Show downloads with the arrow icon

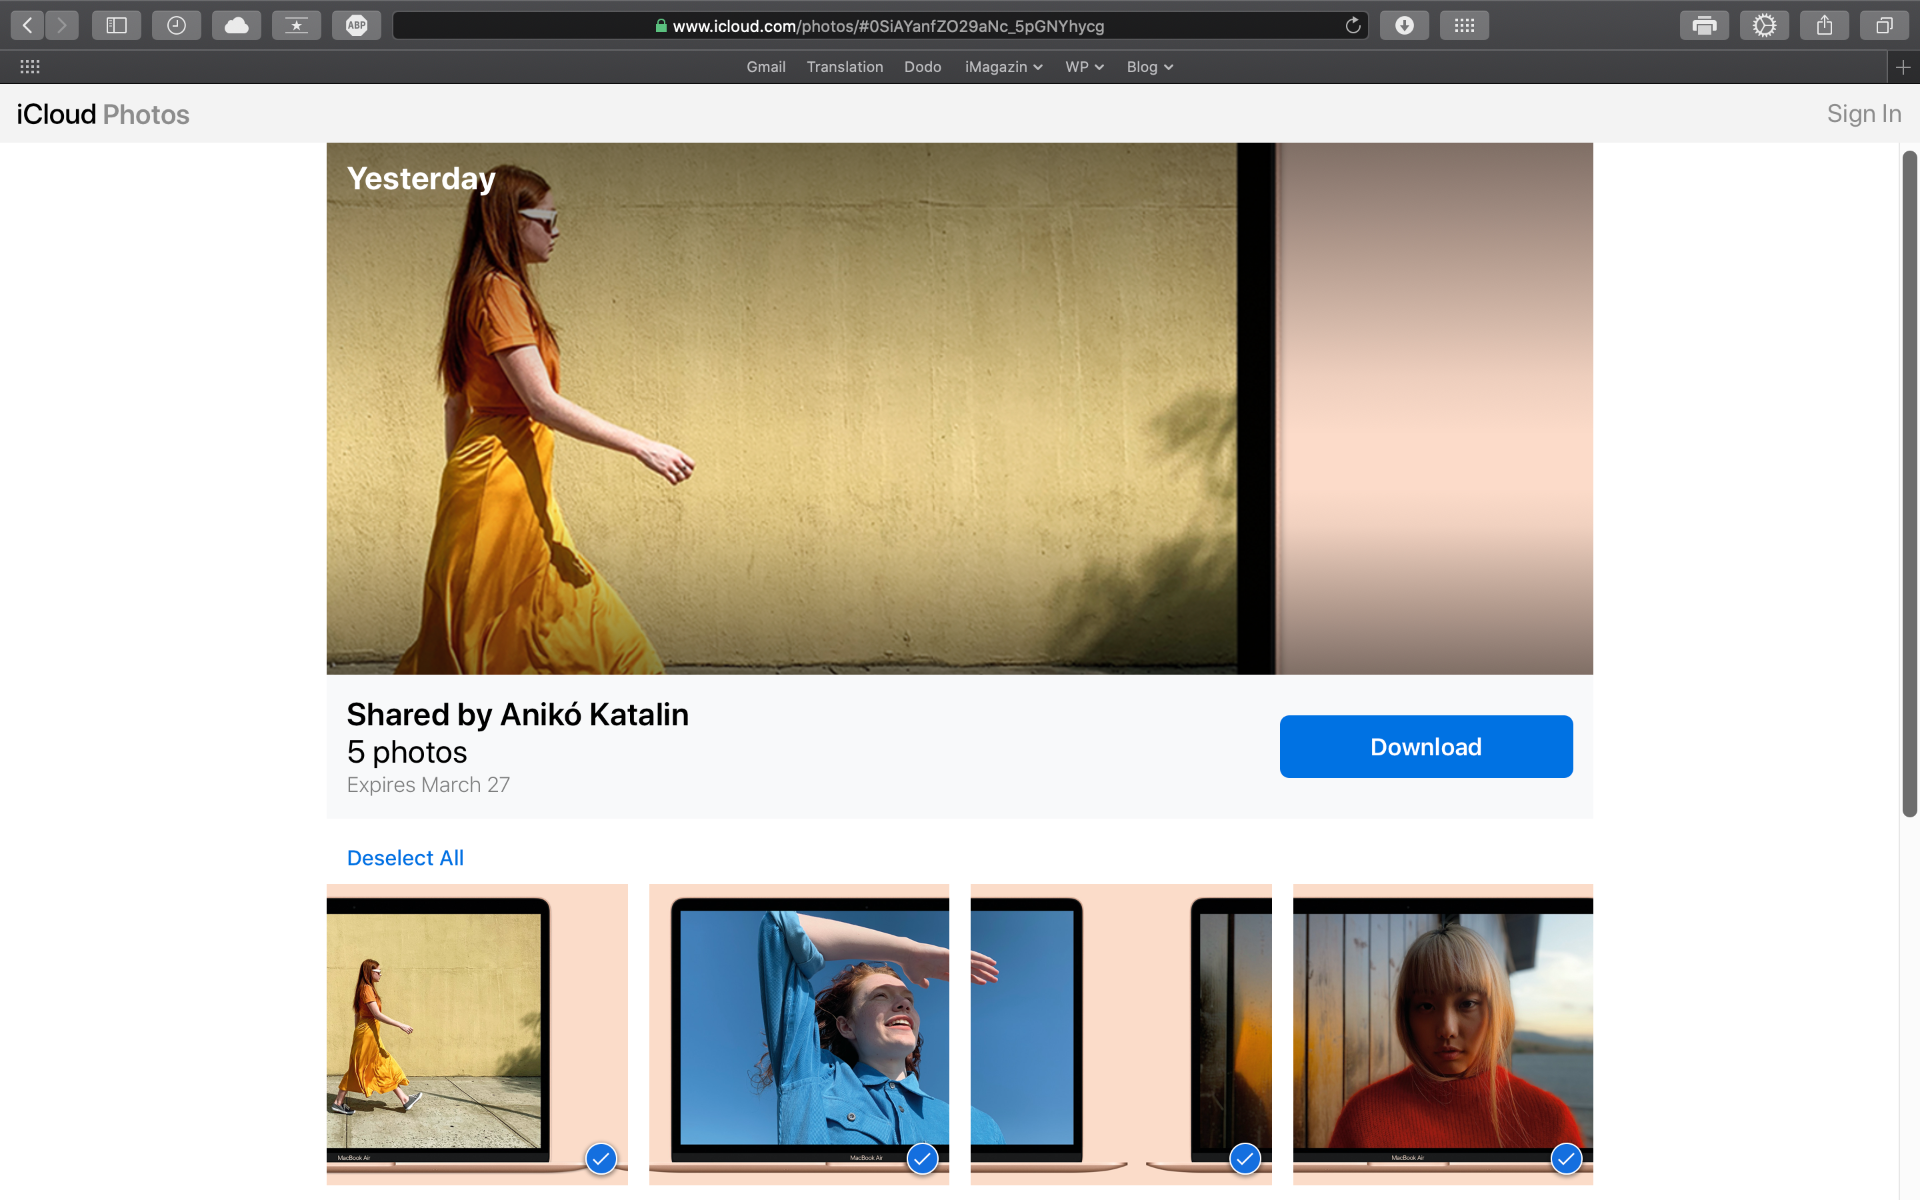coord(1404,26)
